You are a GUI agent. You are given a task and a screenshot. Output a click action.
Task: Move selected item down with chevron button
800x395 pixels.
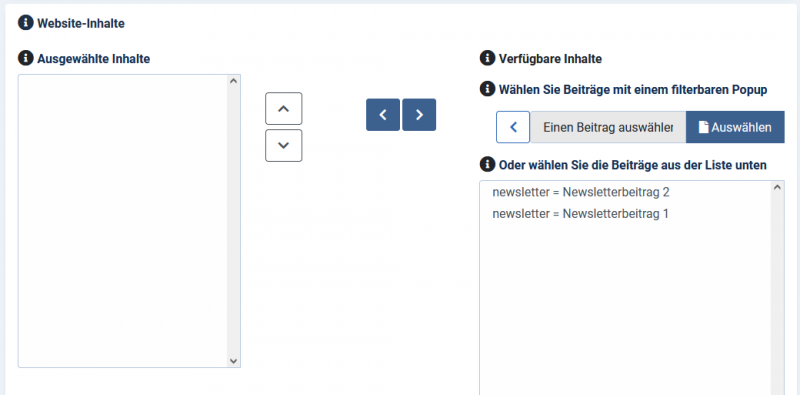point(284,145)
